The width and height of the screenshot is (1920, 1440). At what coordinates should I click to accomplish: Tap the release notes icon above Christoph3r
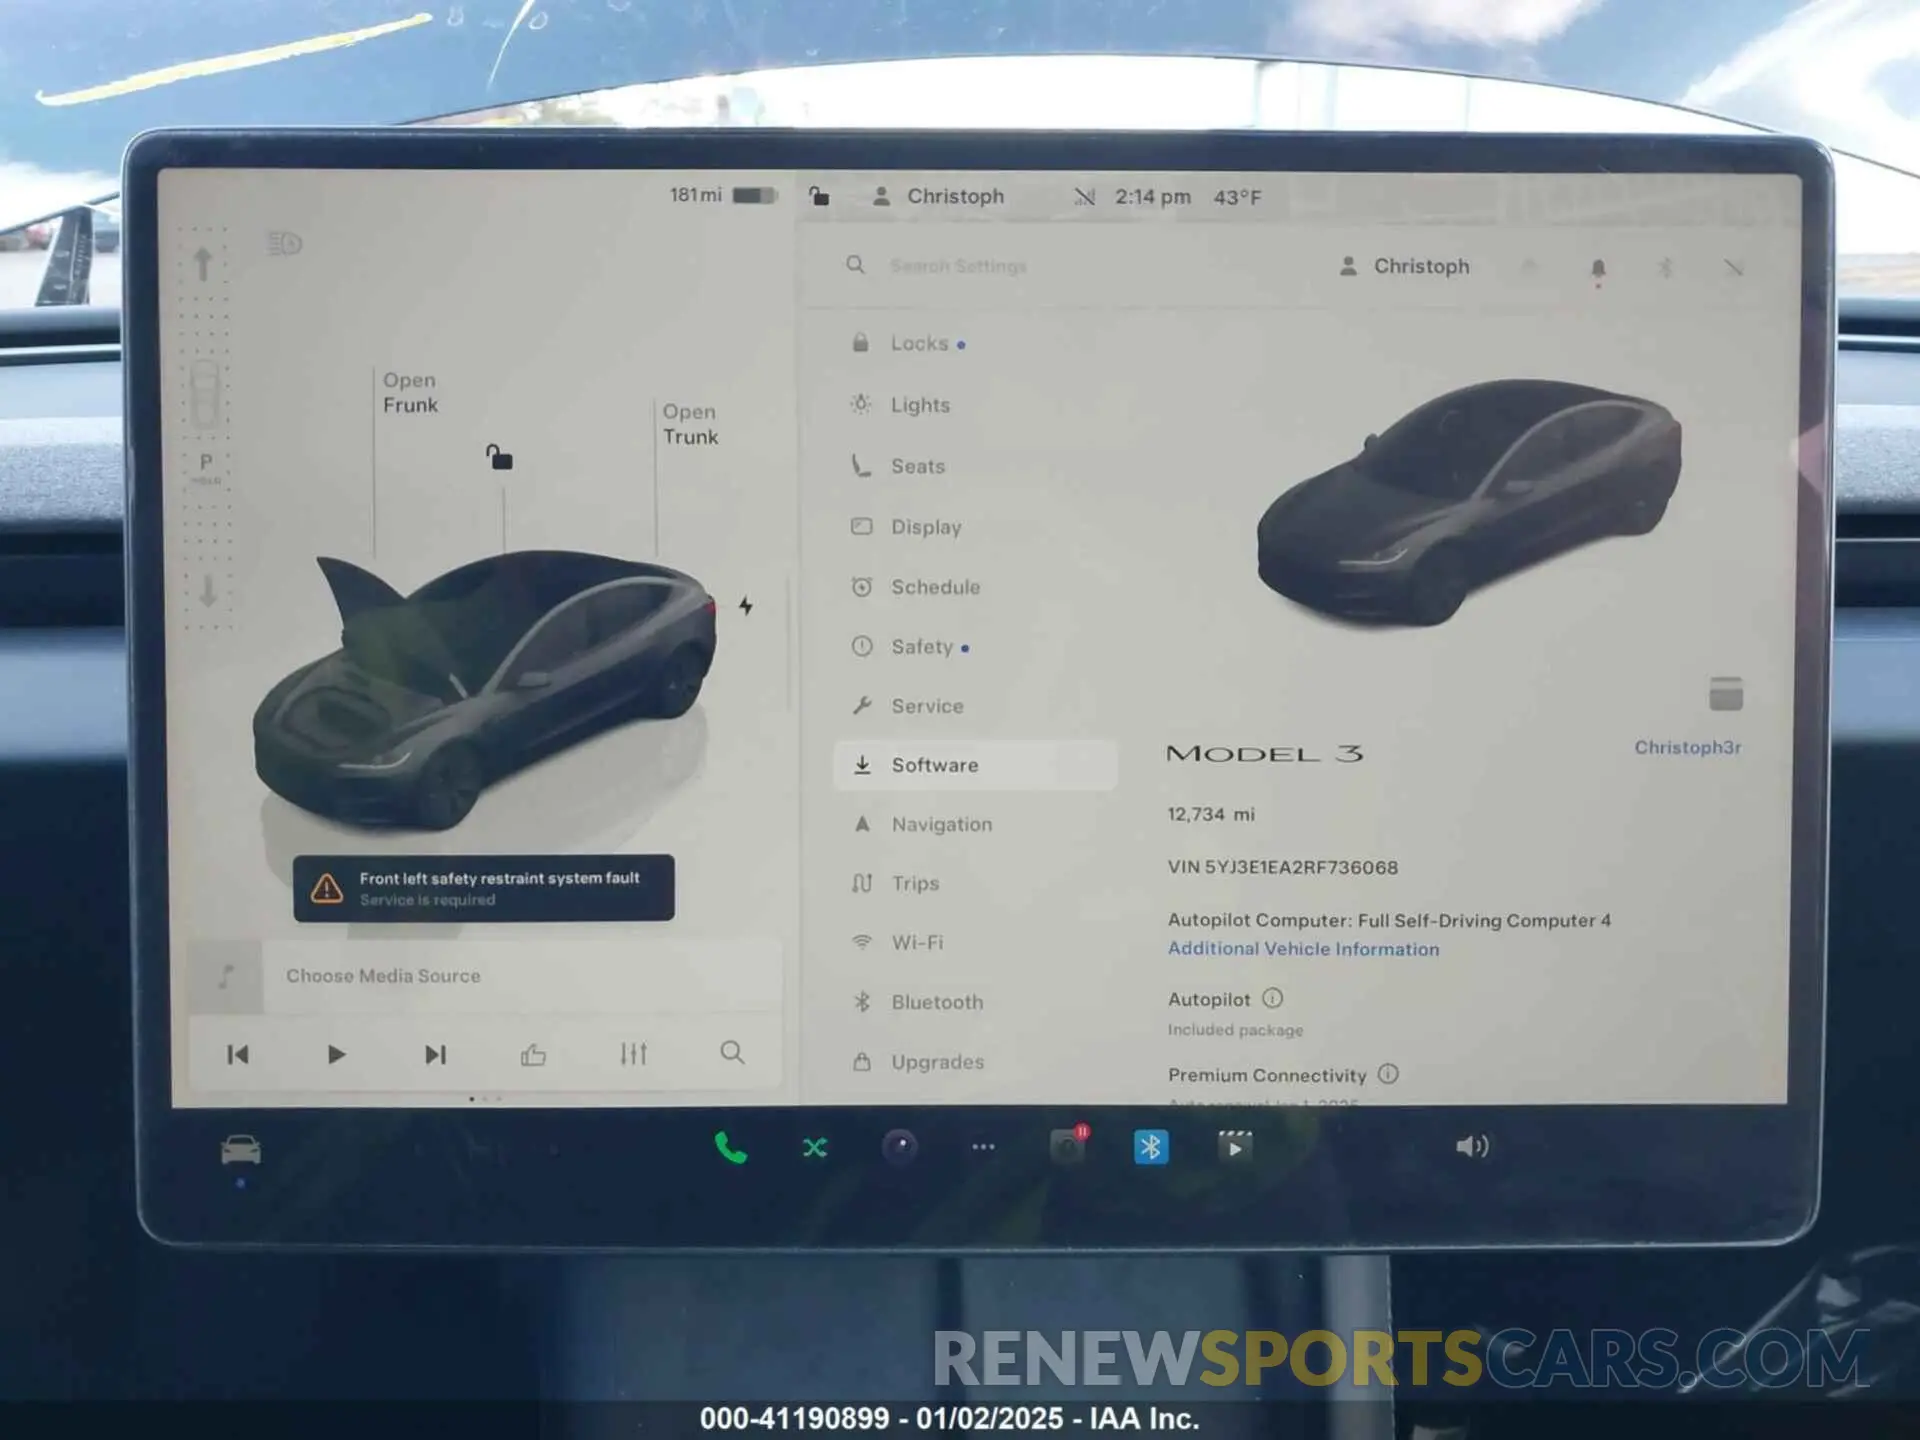(1726, 694)
